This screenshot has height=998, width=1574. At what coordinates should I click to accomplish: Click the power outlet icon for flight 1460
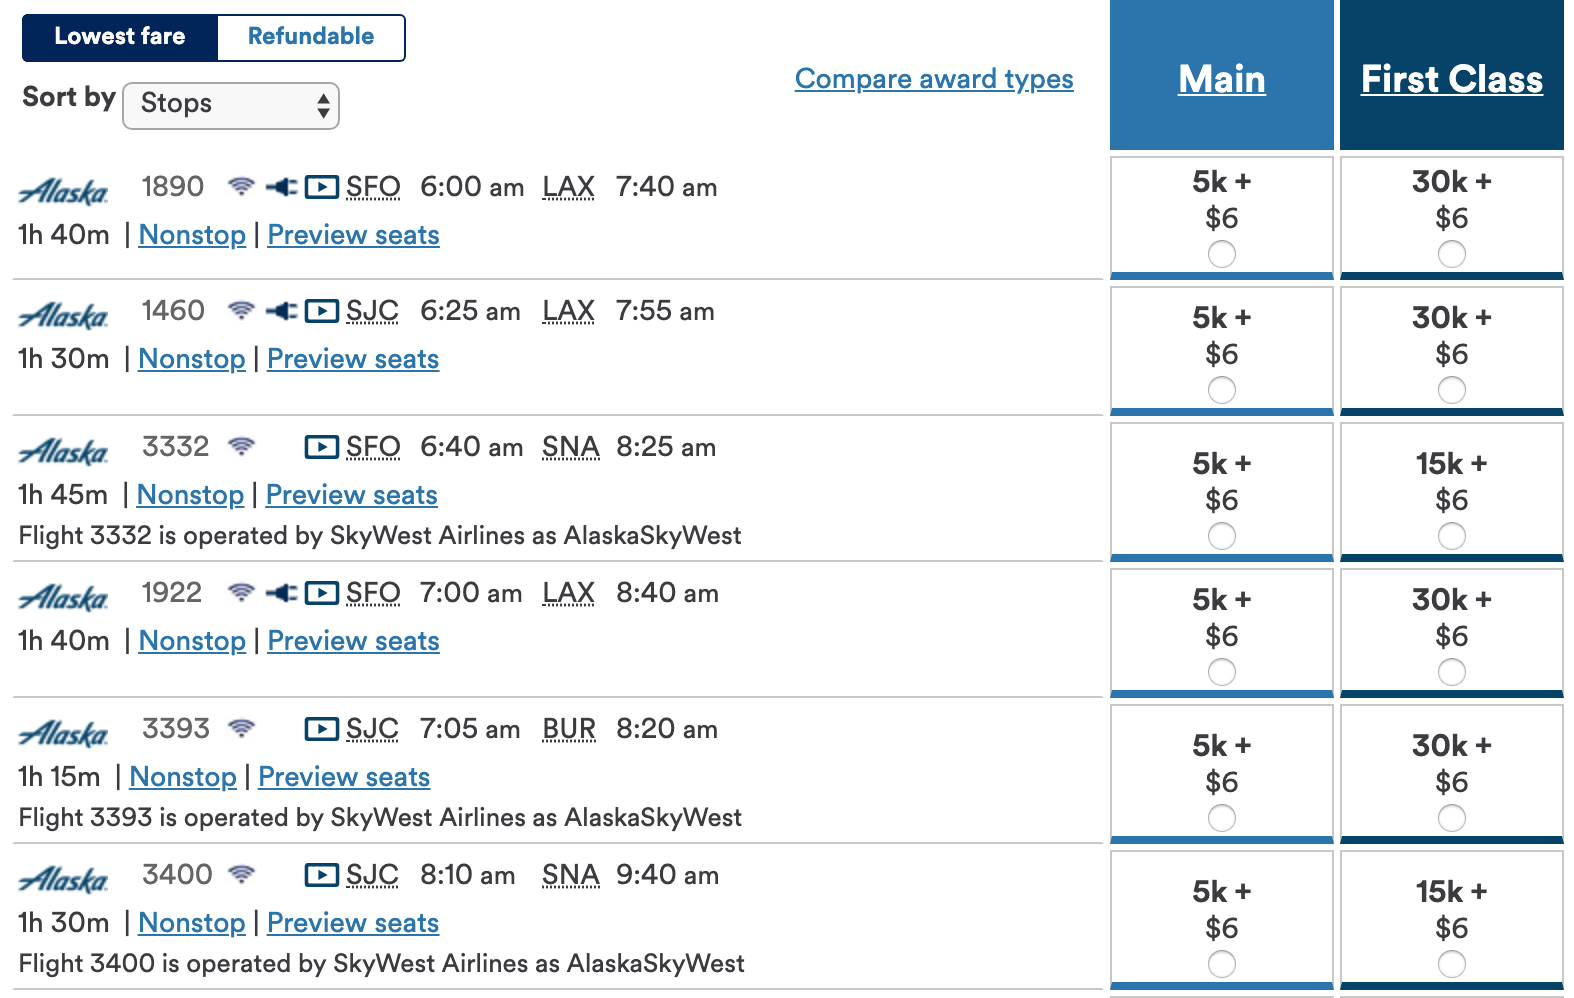click(282, 311)
